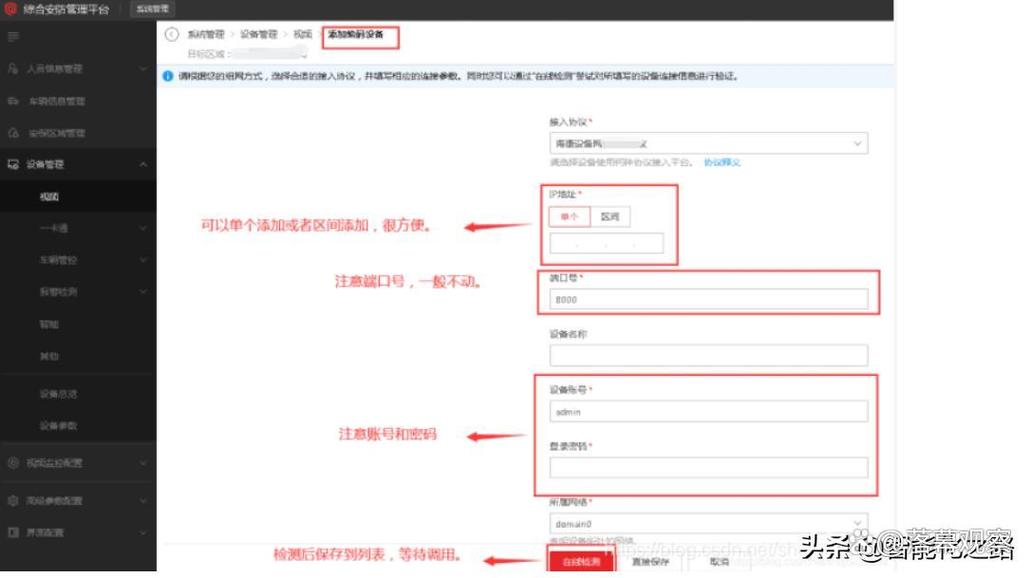Go to 设备管理 breadcrumb link

click(259, 34)
